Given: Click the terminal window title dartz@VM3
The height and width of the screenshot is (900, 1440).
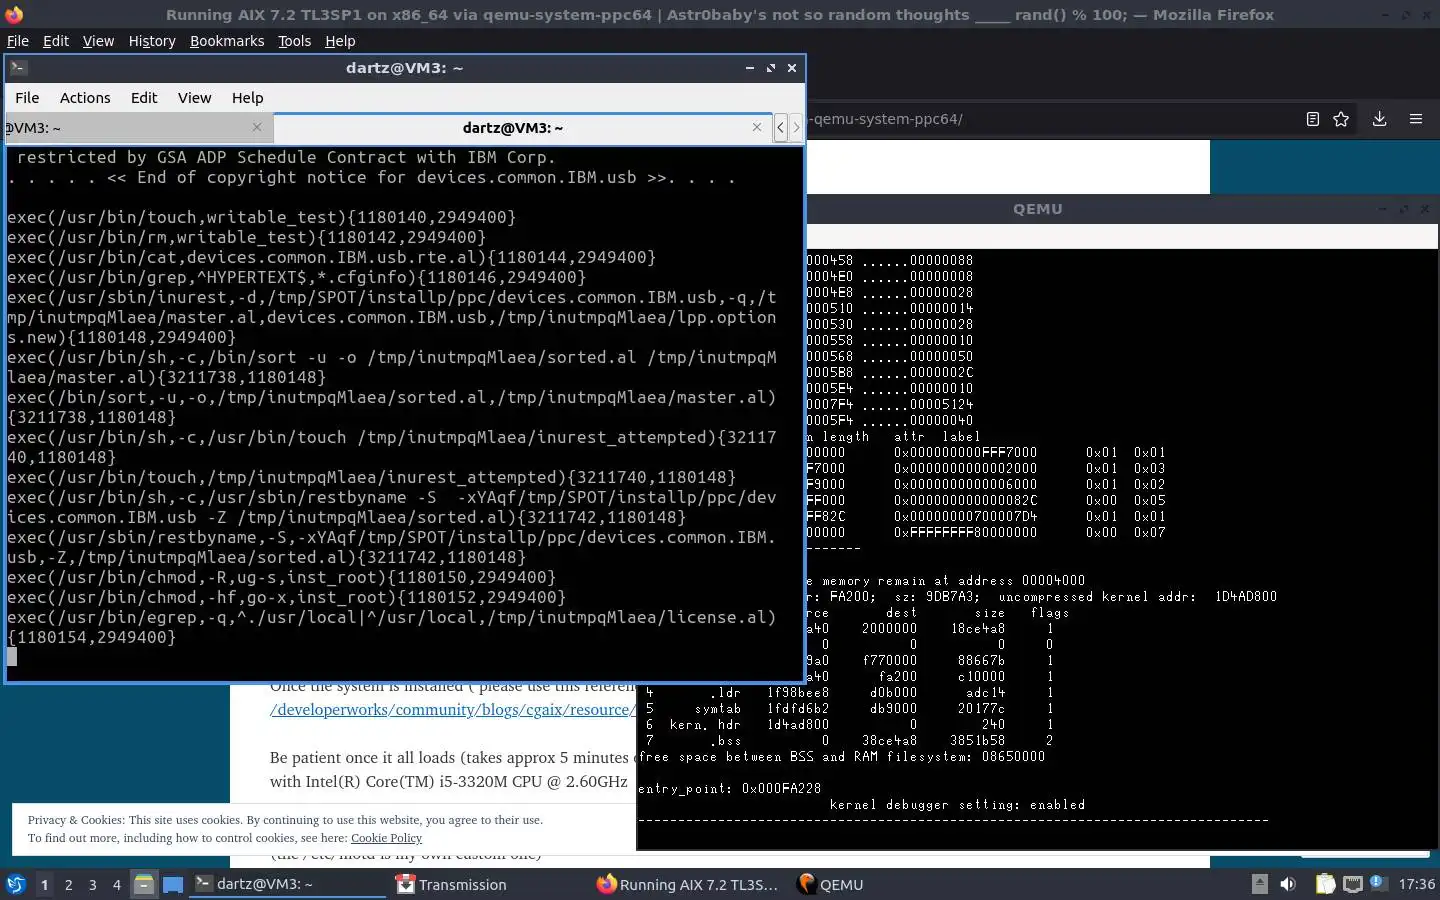Looking at the screenshot, I should [404, 68].
